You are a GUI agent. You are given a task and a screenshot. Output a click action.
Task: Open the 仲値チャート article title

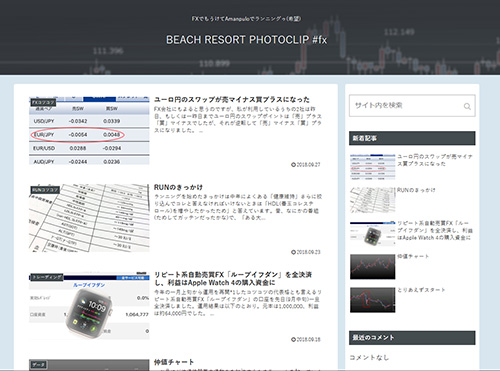[174, 362]
